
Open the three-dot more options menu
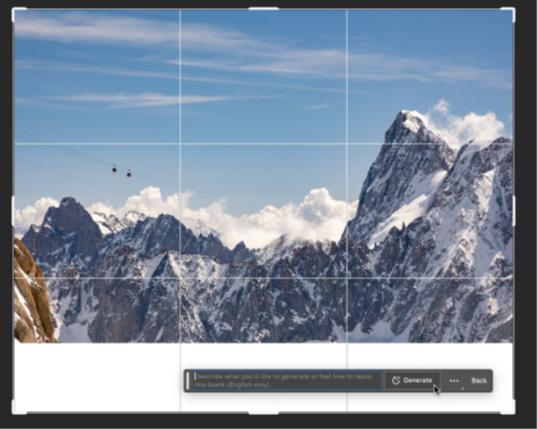pyautogui.click(x=454, y=380)
